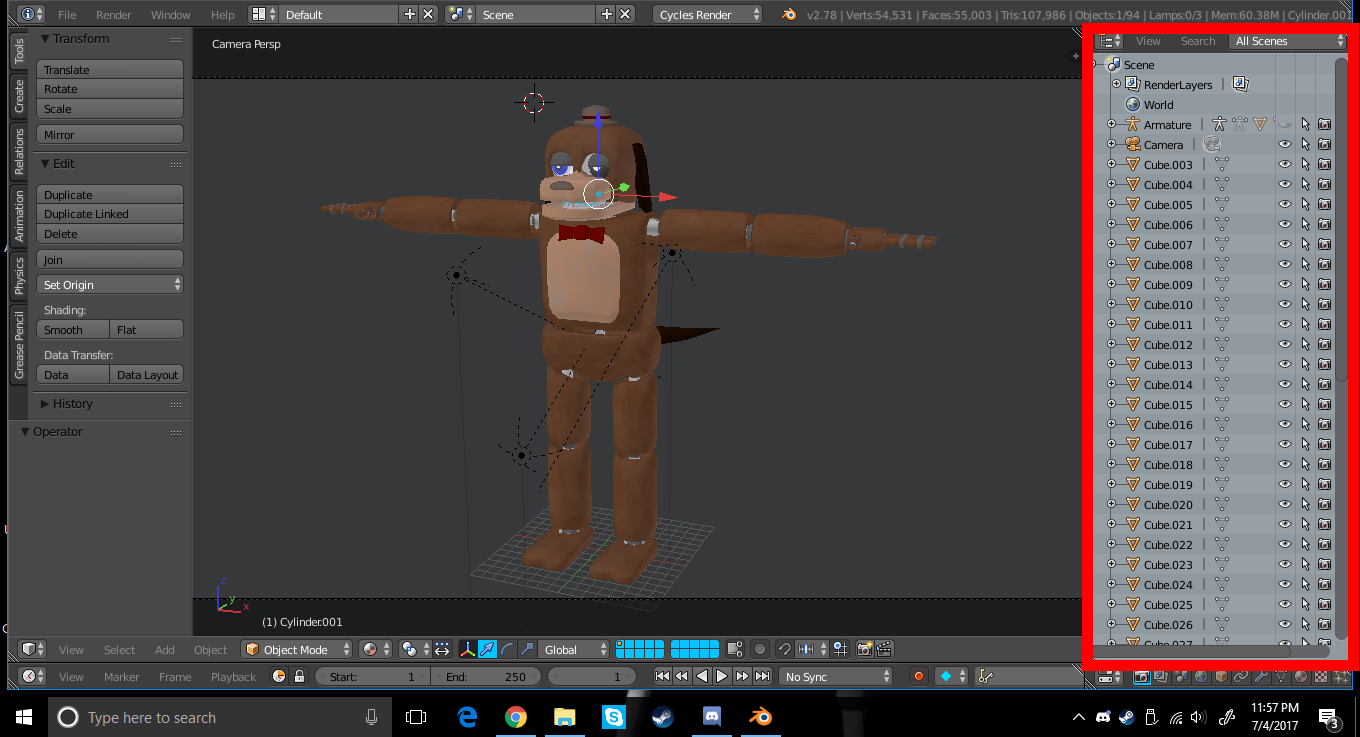Open the All Scenes display dropdown
The image size is (1360, 737).
pos(1289,41)
